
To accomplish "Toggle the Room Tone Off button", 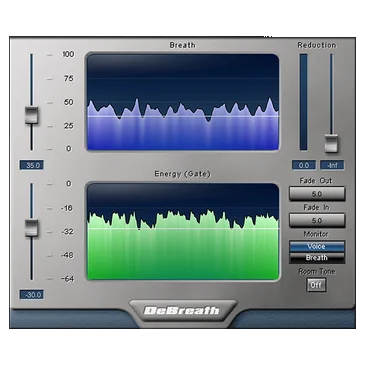I will click(x=316, y=285).
